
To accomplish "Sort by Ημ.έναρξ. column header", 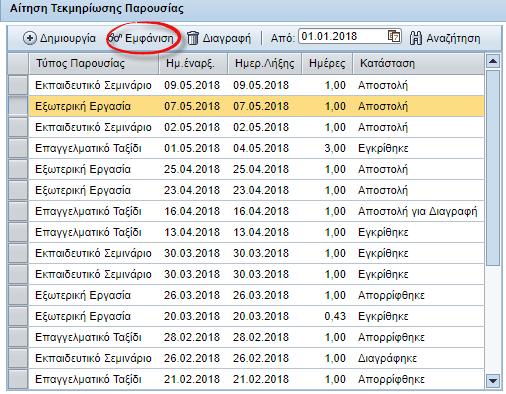I will [193, 63].
